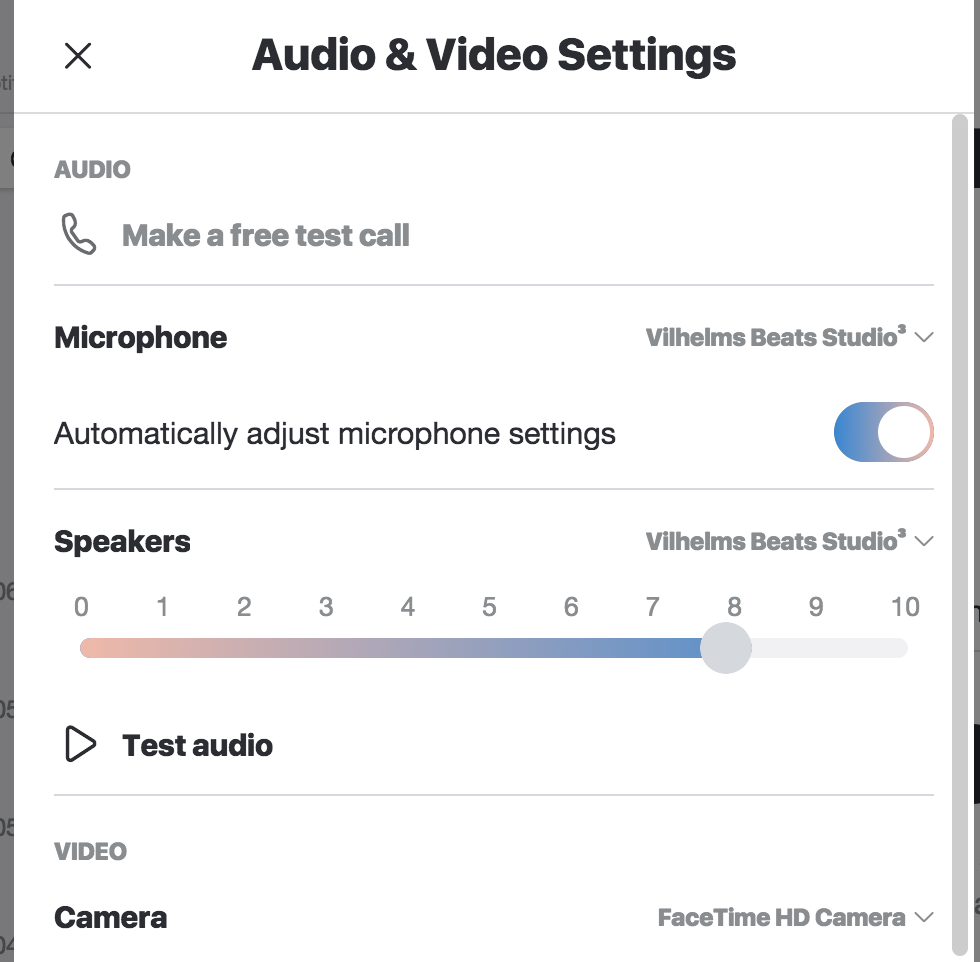
Task: Click the Speakers section label
Action: [122, 541]
